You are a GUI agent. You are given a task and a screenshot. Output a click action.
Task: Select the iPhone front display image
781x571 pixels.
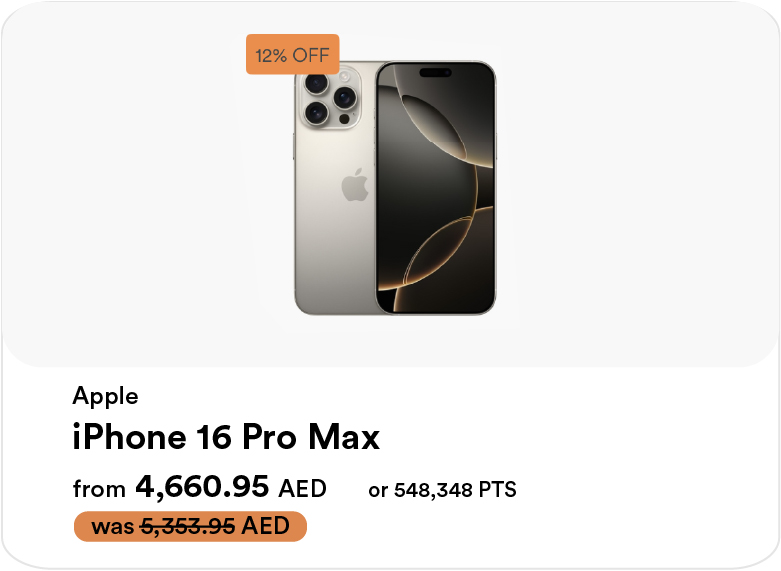pos(435,188)
